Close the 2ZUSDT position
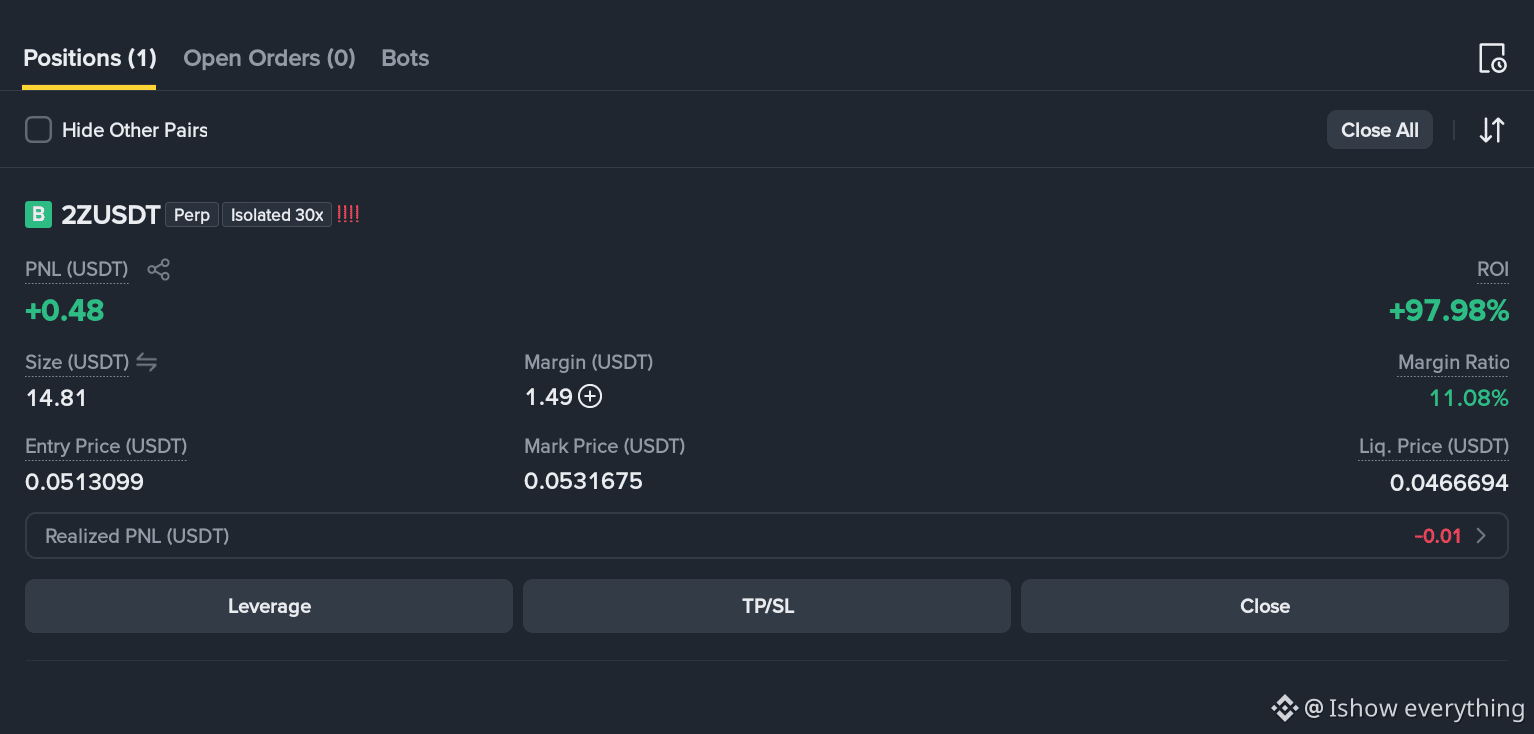 [x=1264, y=606]
